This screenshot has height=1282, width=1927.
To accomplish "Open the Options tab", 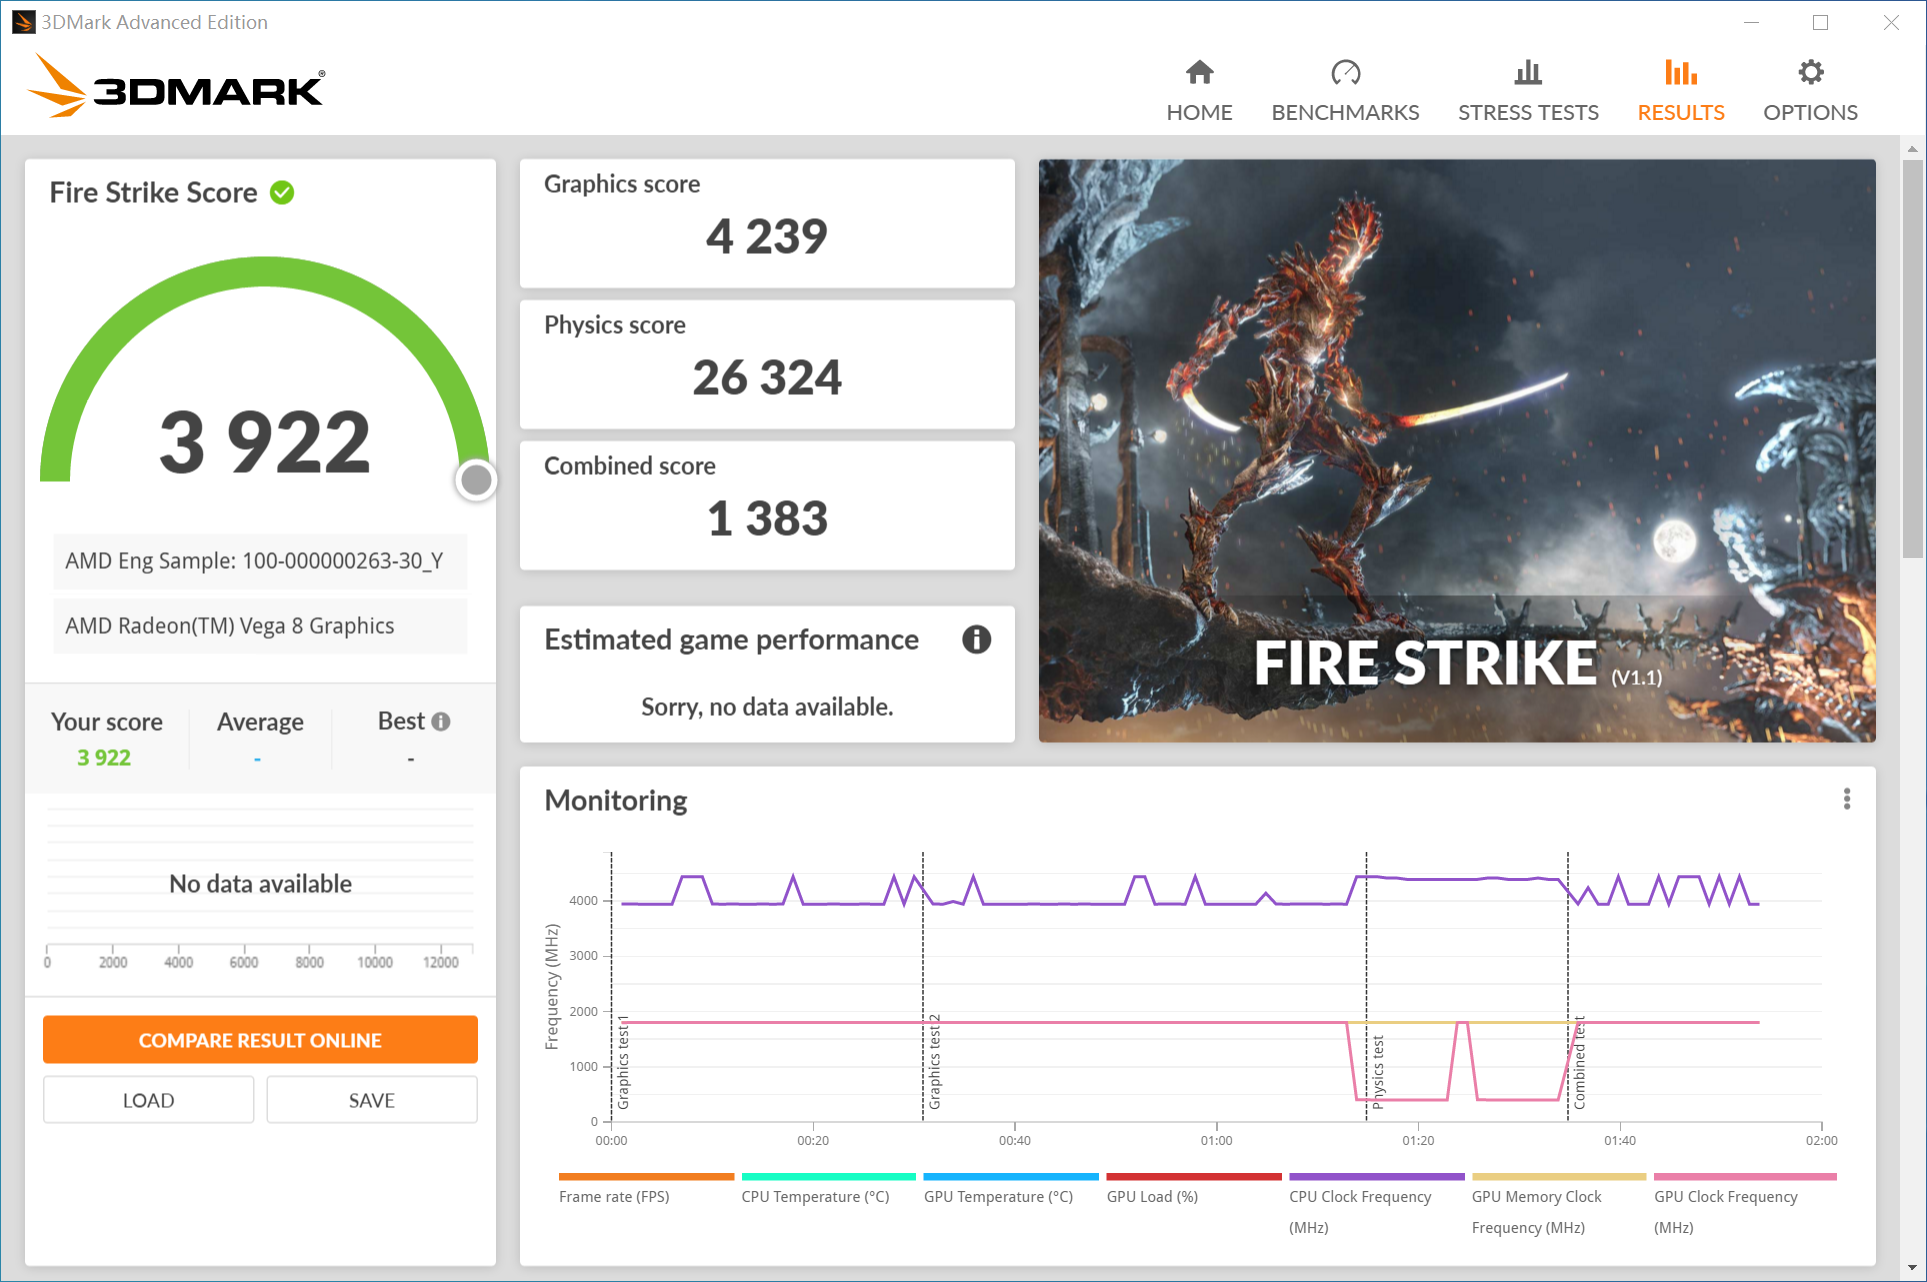I will coord(1810,92).
